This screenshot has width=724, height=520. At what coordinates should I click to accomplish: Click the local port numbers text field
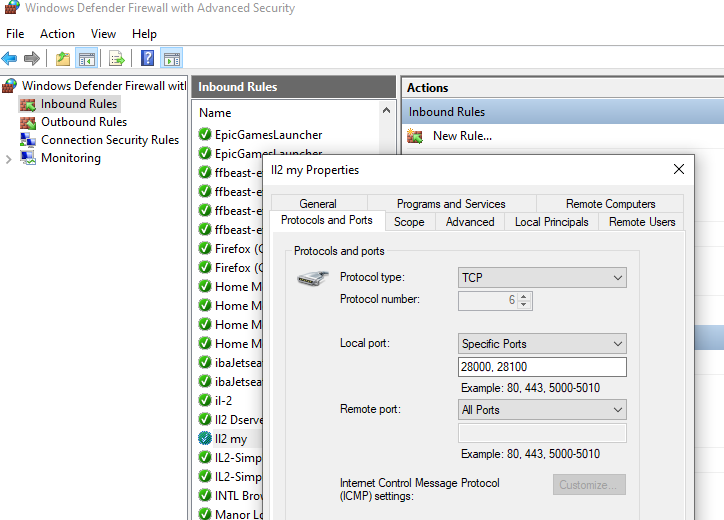pos(542,367)
